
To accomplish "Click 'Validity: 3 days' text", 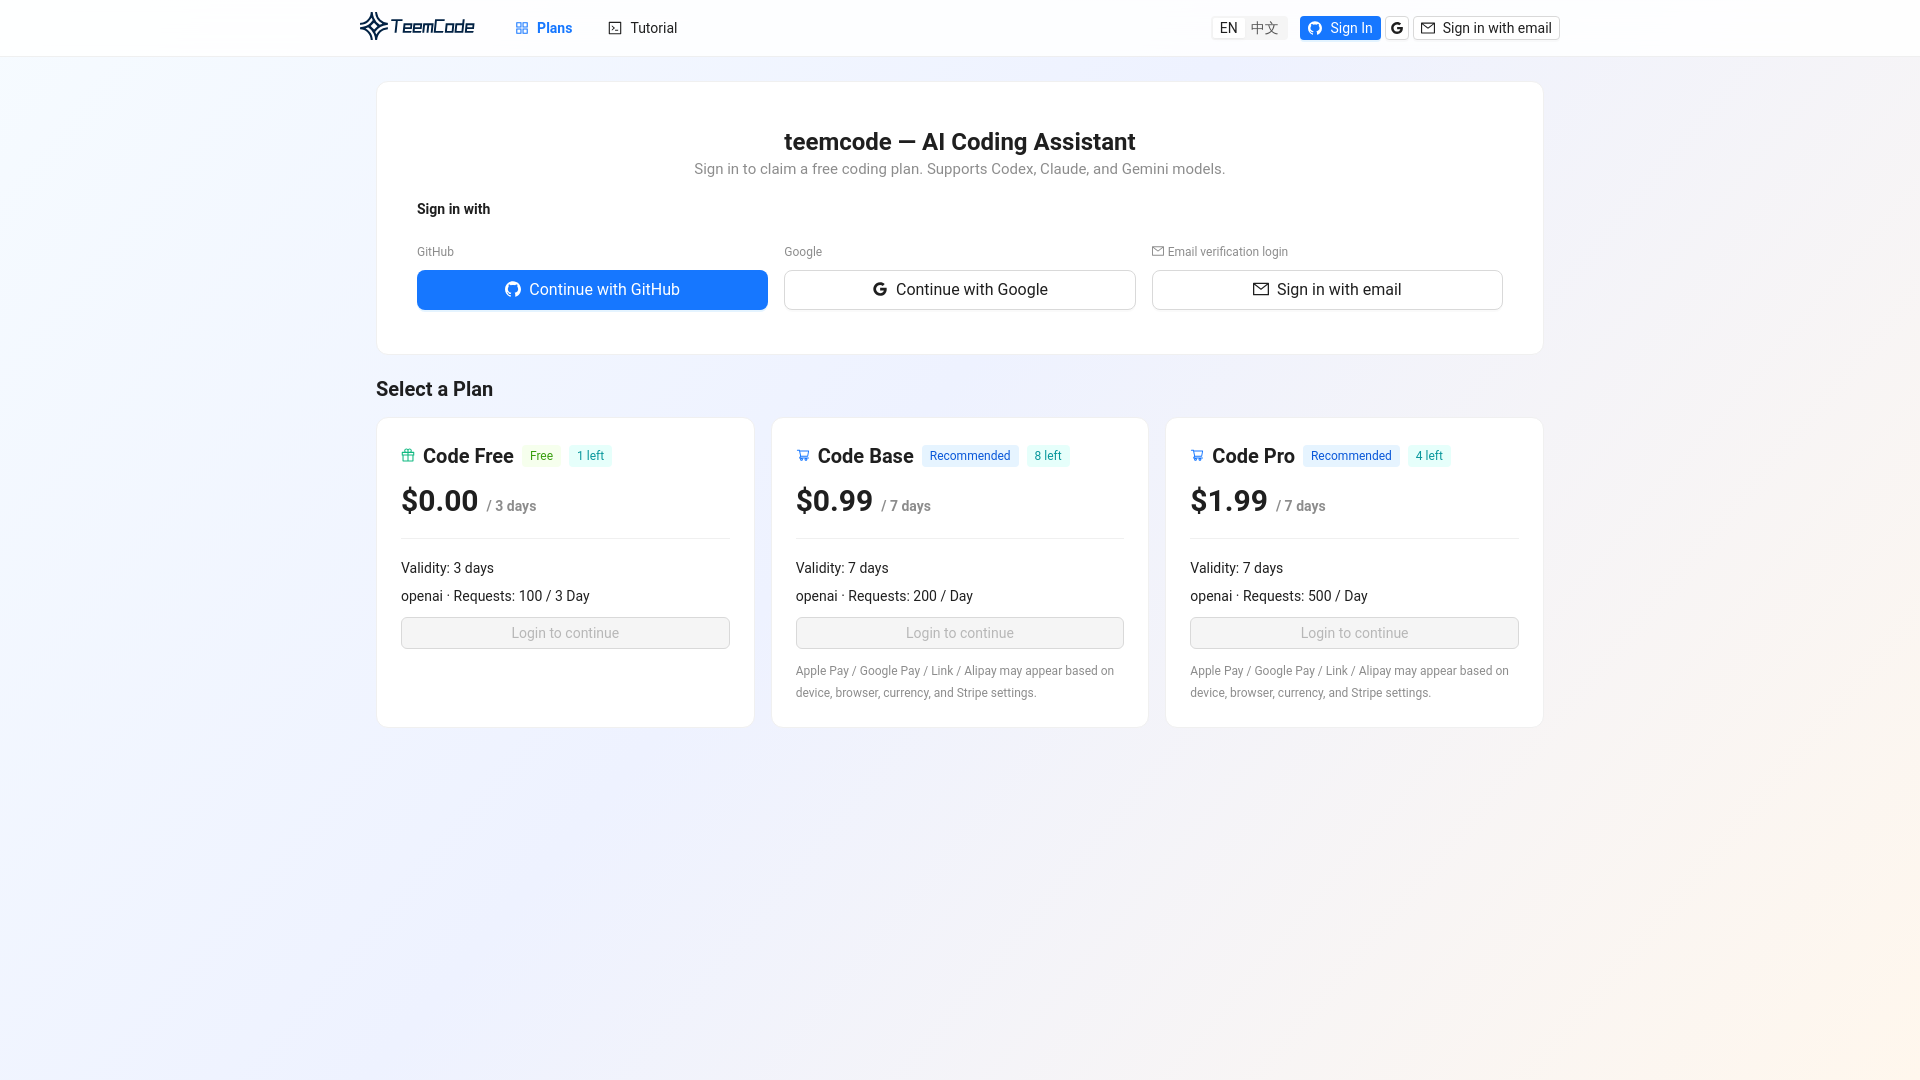I will (x=447, y=568).
